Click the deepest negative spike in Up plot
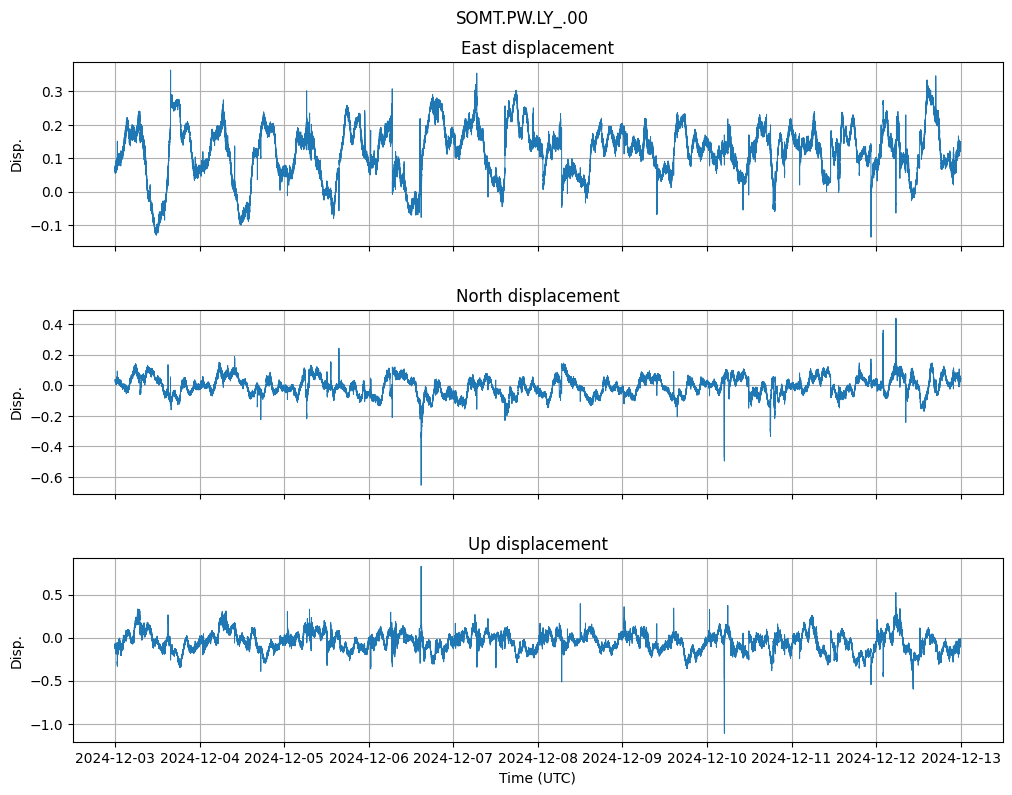 coord(724,730)
